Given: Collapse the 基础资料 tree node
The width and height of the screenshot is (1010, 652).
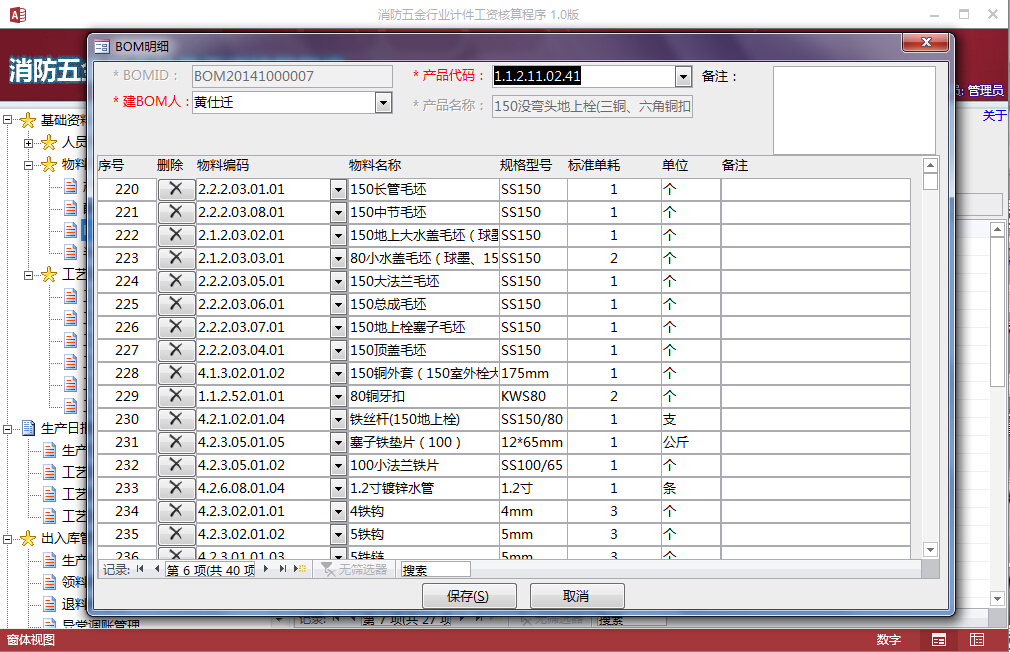Looking at the screenshot, I should [8, 120].
